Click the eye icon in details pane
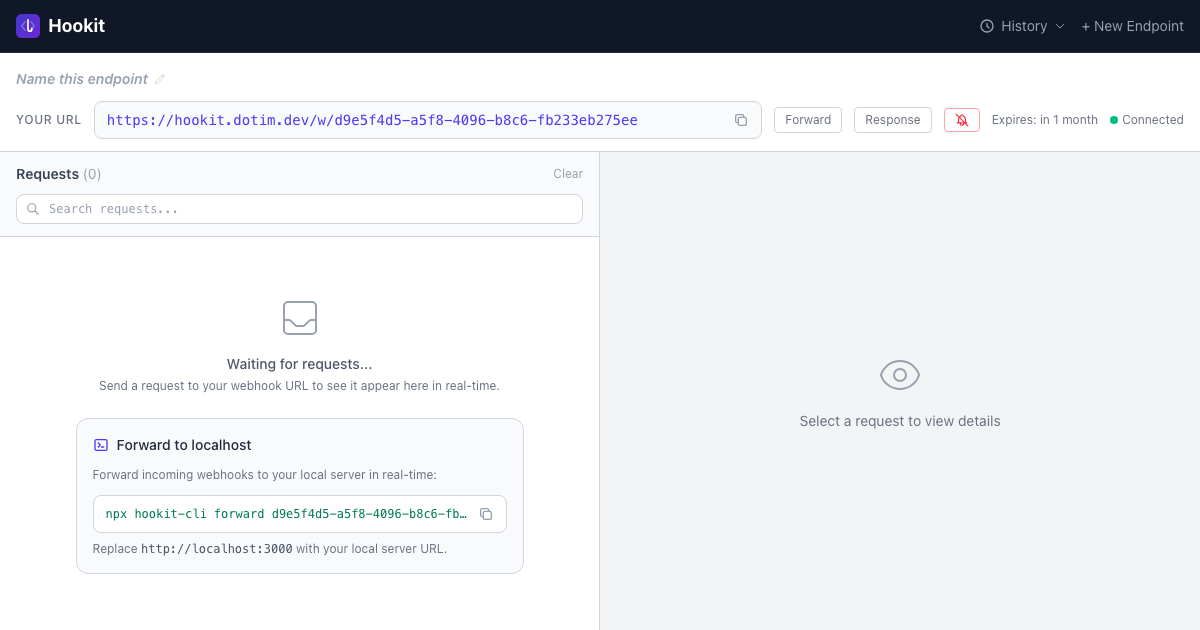The width and height of the screenshot is (1200, 630). pos(899,375)
